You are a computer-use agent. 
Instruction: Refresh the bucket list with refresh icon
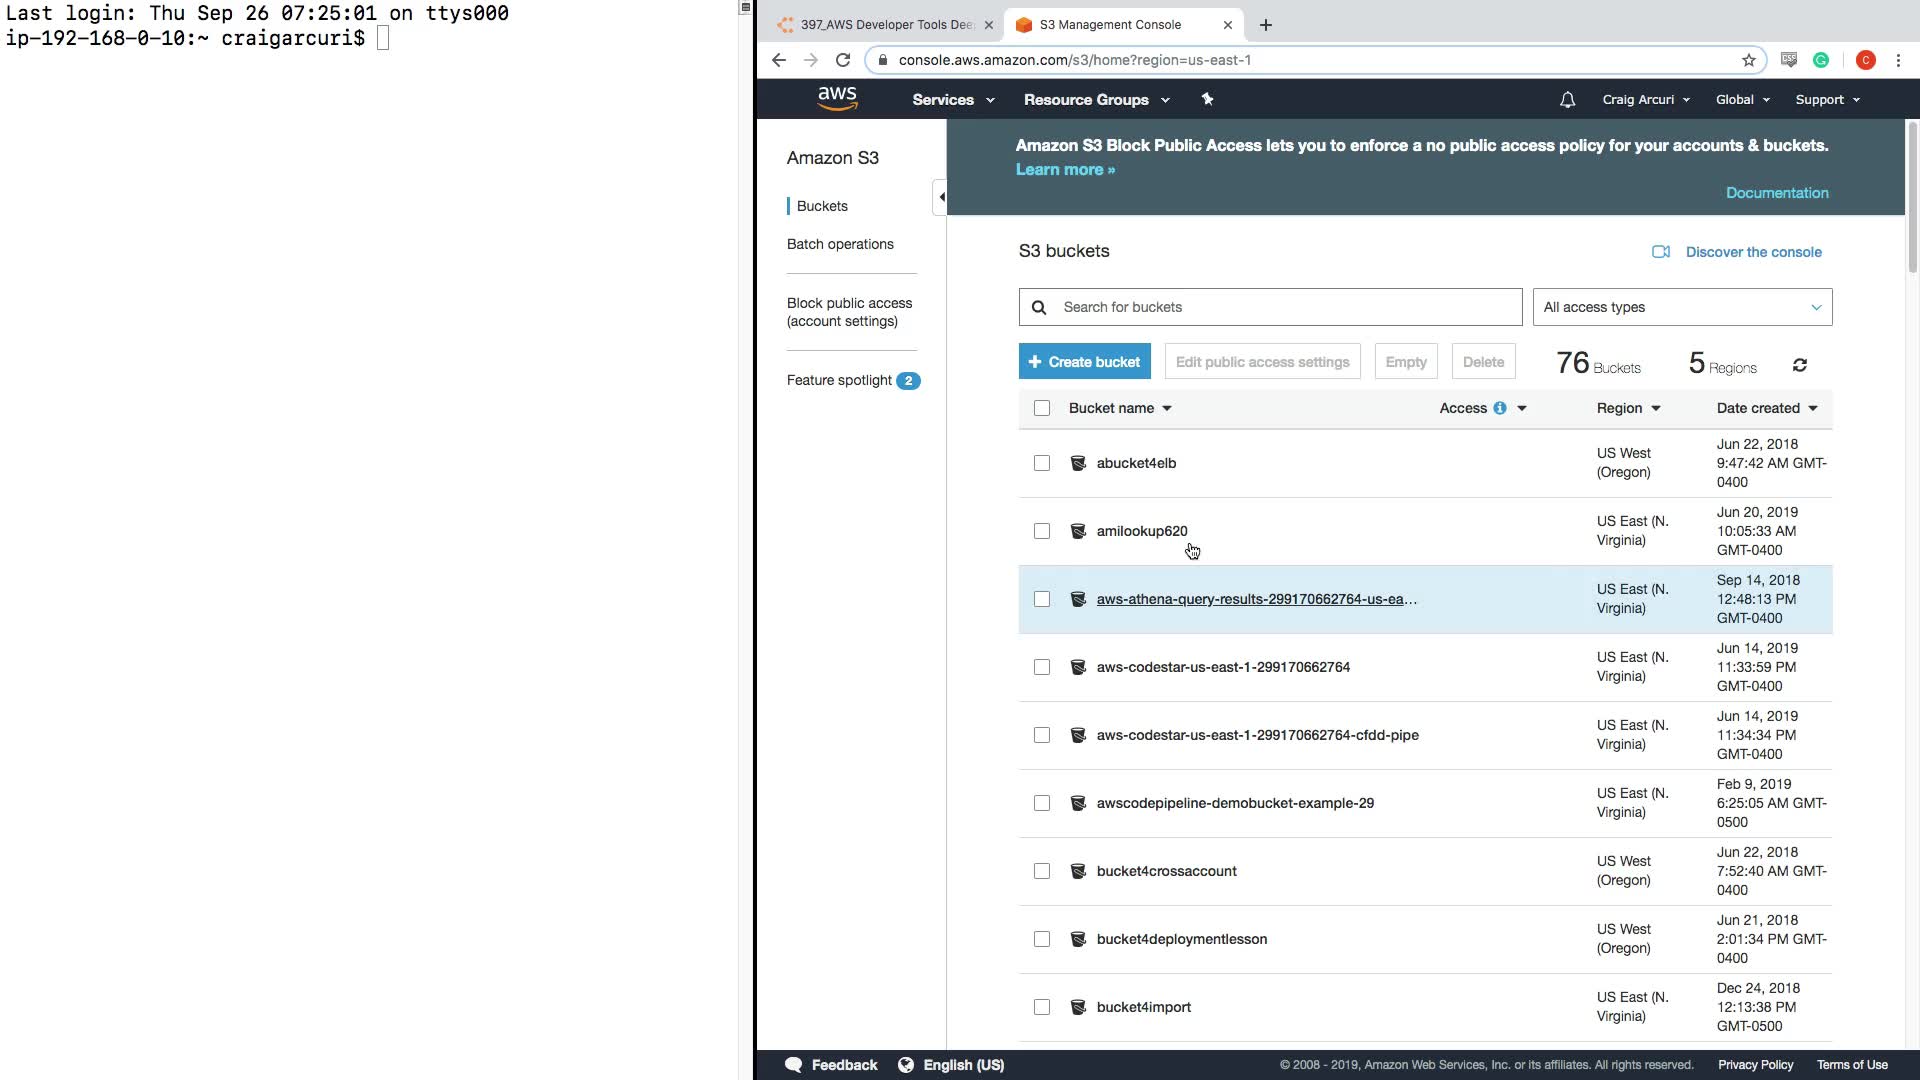point(1799,365)
